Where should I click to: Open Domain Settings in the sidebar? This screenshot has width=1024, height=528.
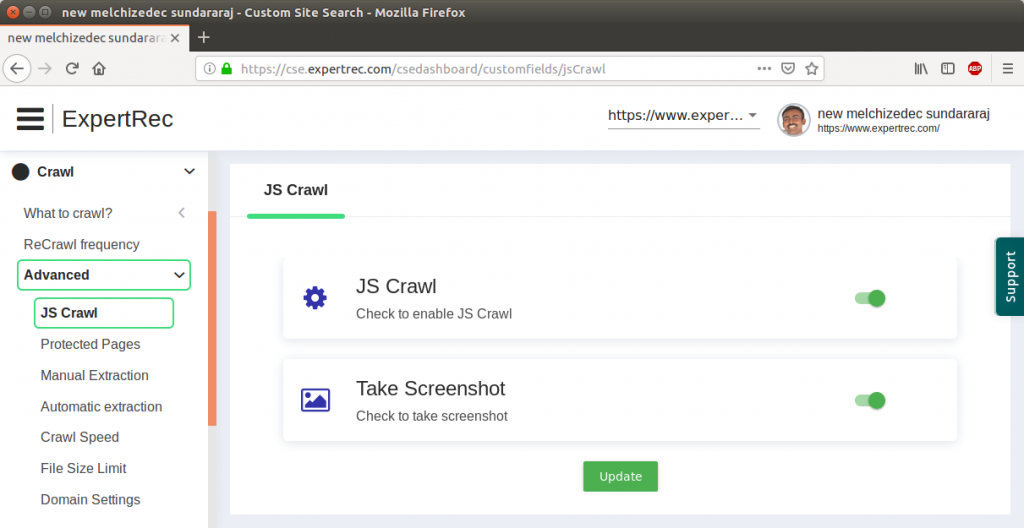(90, 500)
